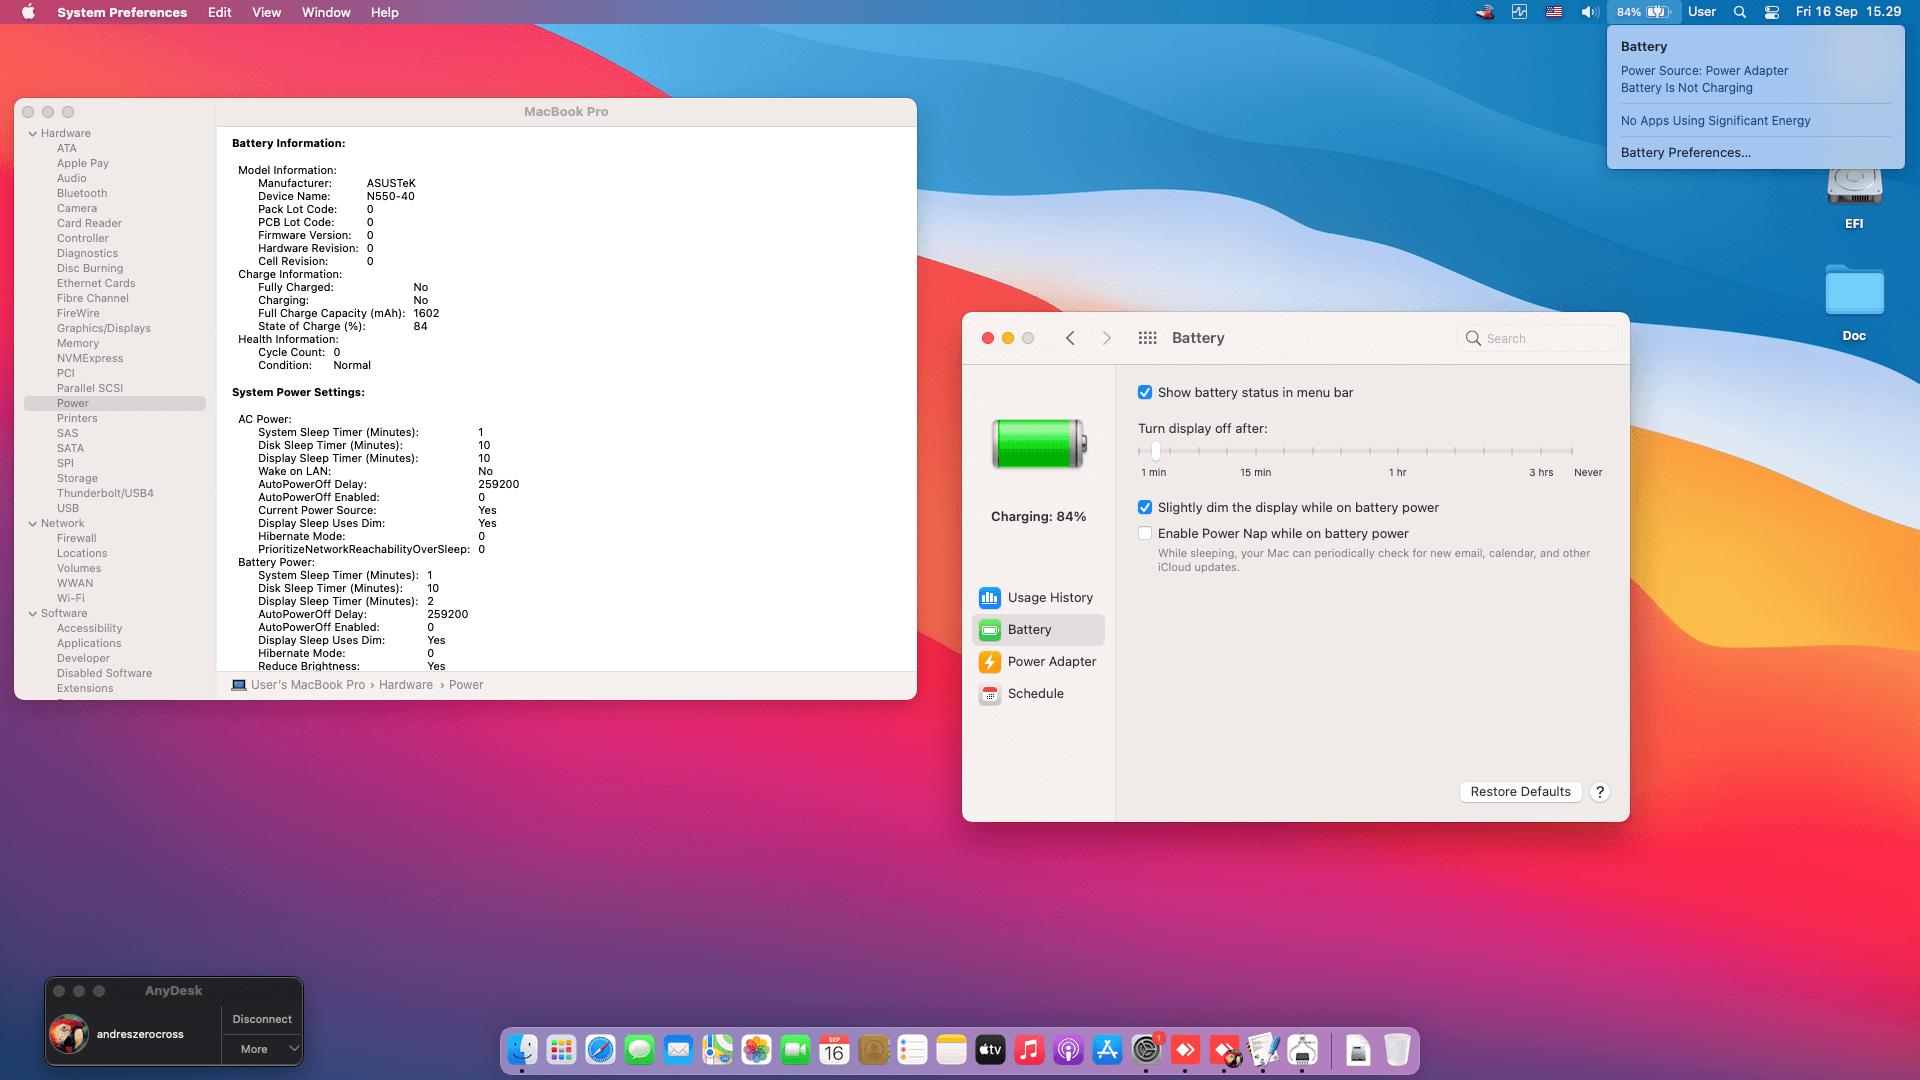
Task: Click the Restore Defaults button
Action: [x=1520, y=792]
